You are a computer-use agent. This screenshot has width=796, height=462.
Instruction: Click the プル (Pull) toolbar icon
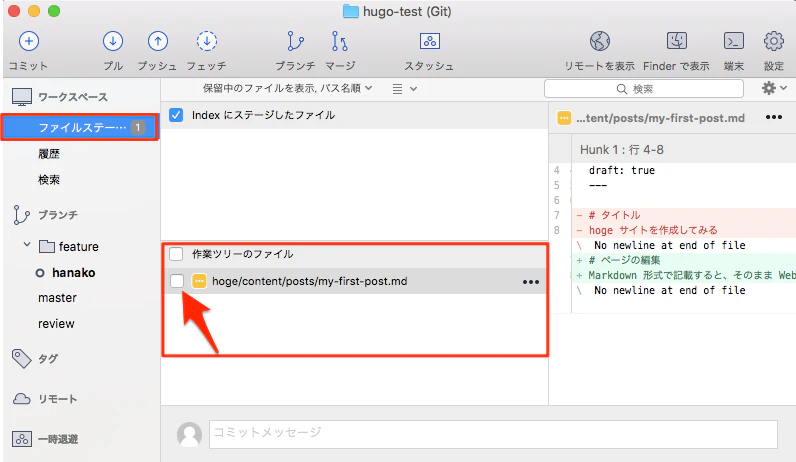pyautogui.click(x=113, y=41)
